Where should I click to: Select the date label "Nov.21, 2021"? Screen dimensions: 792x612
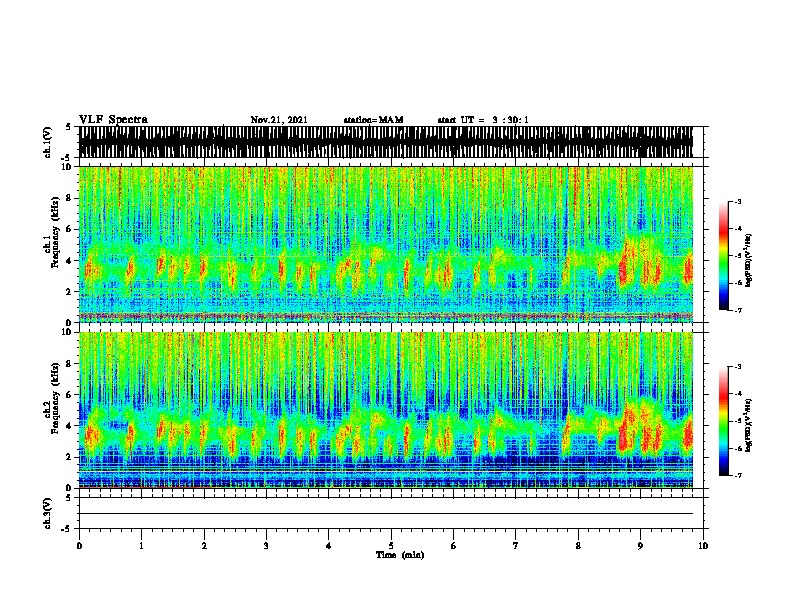tap(279, 120)
